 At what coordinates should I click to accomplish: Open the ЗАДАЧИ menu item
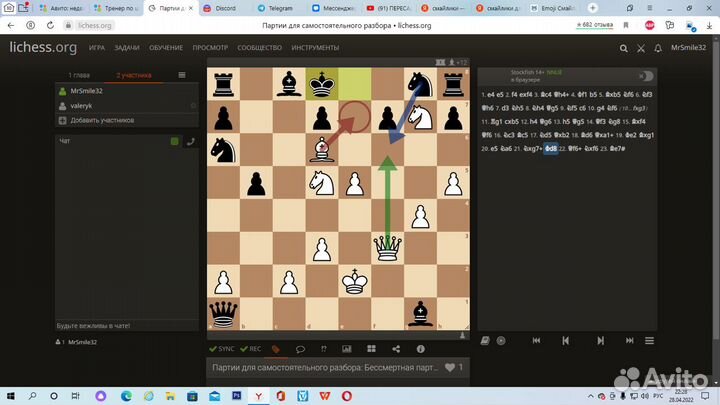[x=127, y=47]
